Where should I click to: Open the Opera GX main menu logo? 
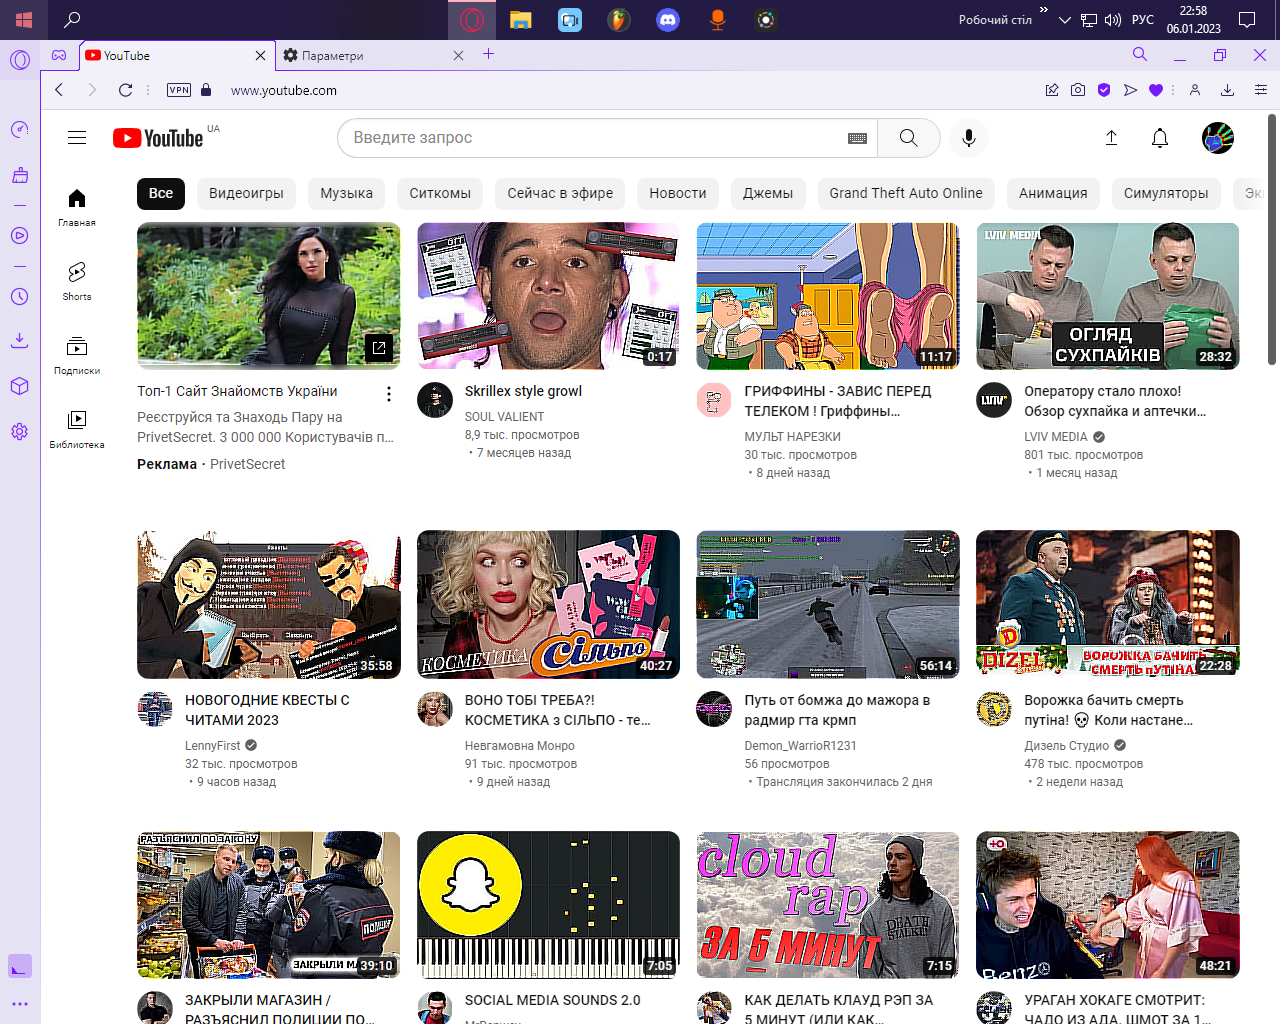click(20, 59)
